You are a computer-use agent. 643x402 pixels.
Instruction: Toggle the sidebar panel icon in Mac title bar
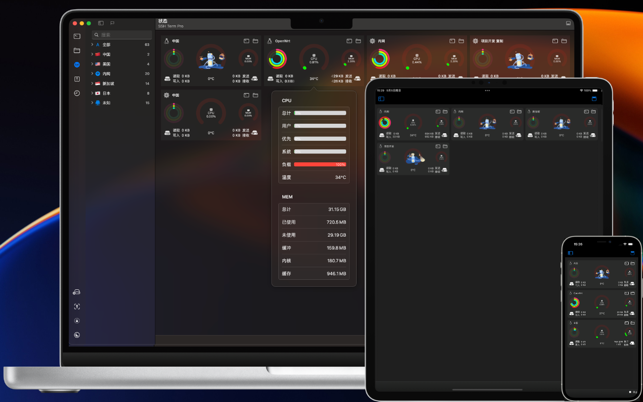[101, 23]
